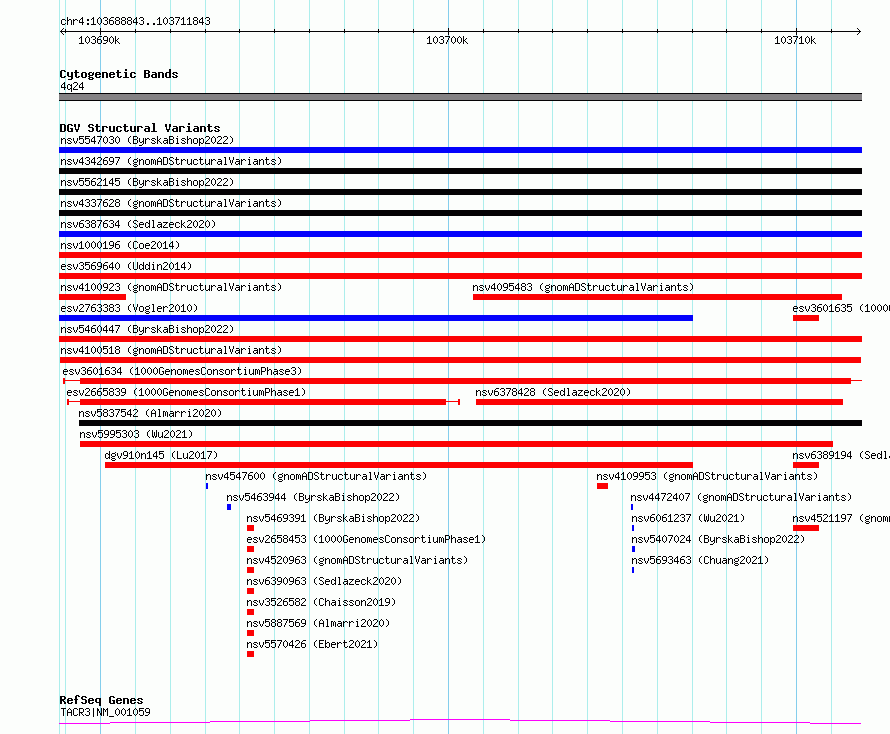Click nsv6390963 (Sedlazeck2020) label

point(324,581)
